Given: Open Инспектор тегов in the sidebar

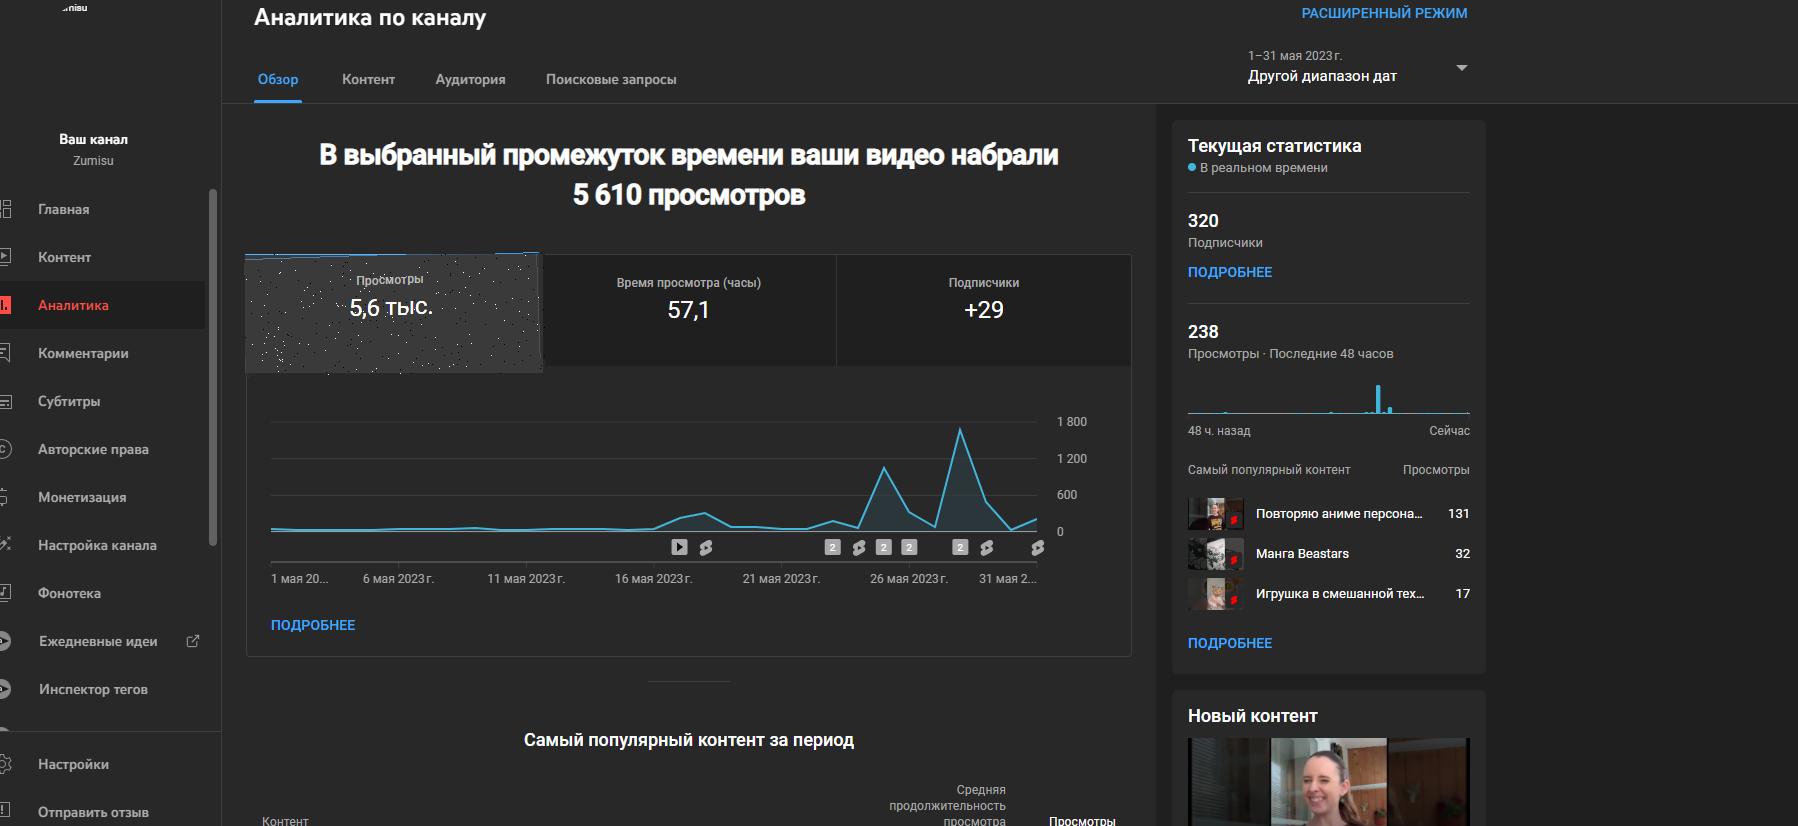Looking at the screenshot, I should [100, 689].
